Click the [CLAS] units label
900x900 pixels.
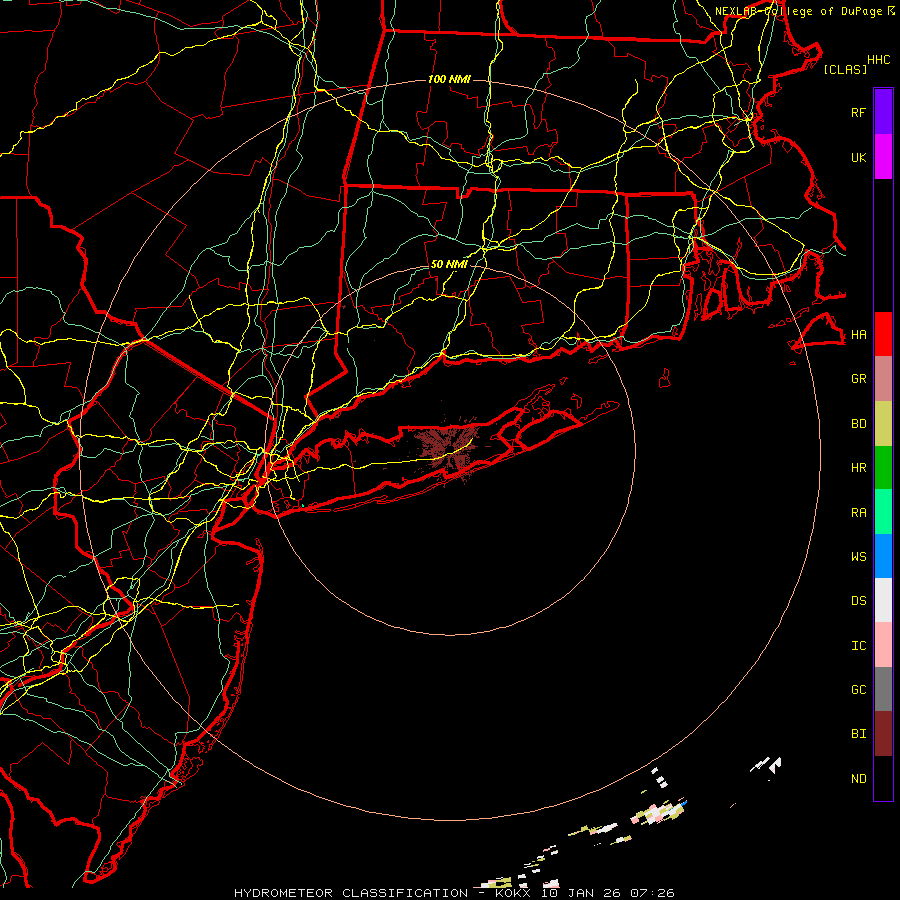(x=845, y=69)
